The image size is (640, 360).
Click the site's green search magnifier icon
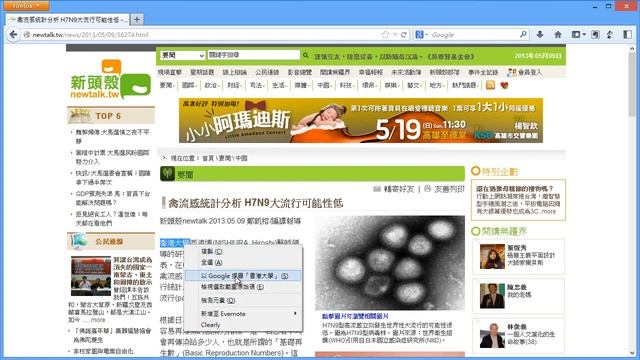click(305, 55)
